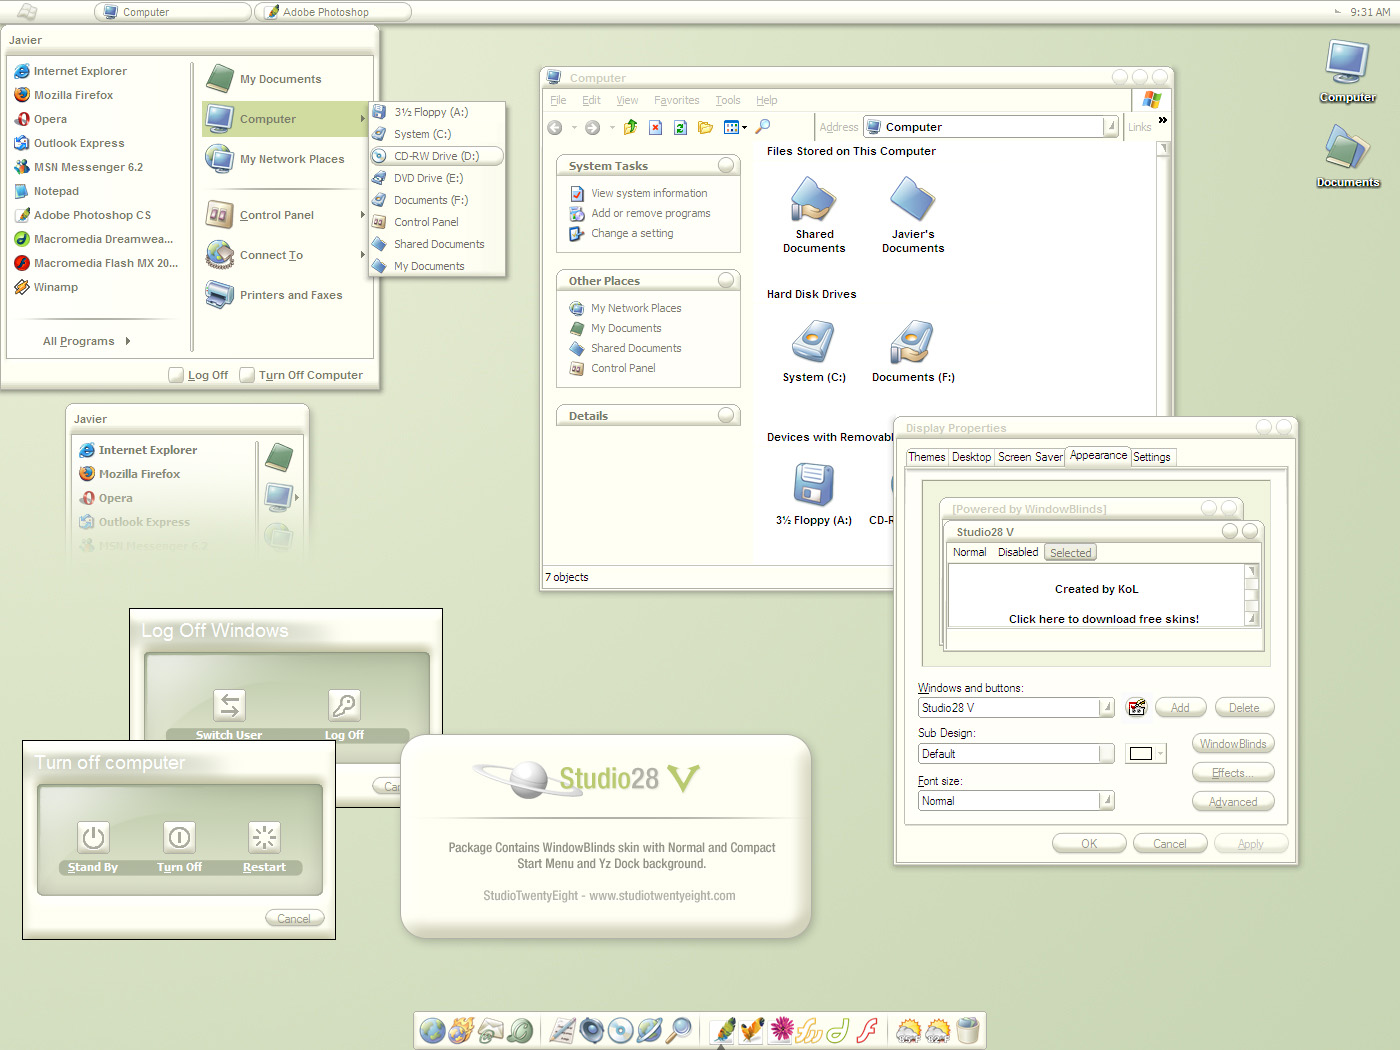The width and height of the screenshot is (1400, 1050).
Task: Click the 'View system information' link
Action: tap(649, 193)
